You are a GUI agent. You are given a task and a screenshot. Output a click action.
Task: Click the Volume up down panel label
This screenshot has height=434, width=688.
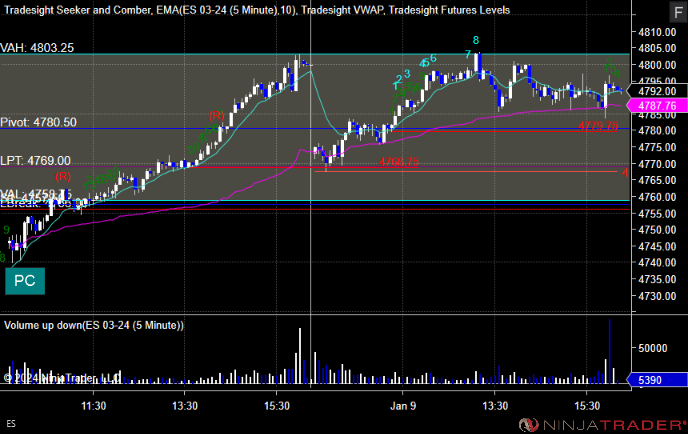click(x=94, y=325)
